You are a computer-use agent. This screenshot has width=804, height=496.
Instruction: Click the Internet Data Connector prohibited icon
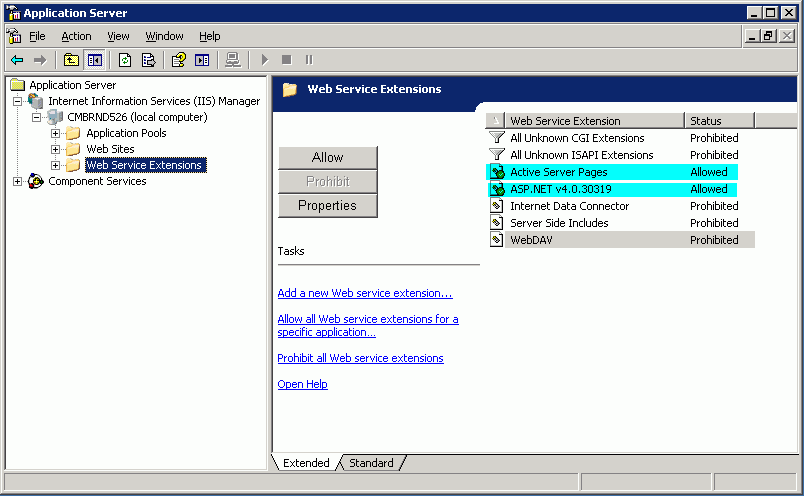pos(496,206)
